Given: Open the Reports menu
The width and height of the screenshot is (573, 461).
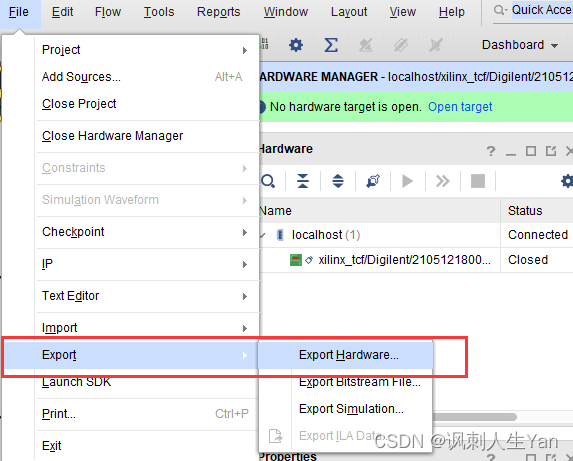Looking at the screenshot, I should coord(219,12).
